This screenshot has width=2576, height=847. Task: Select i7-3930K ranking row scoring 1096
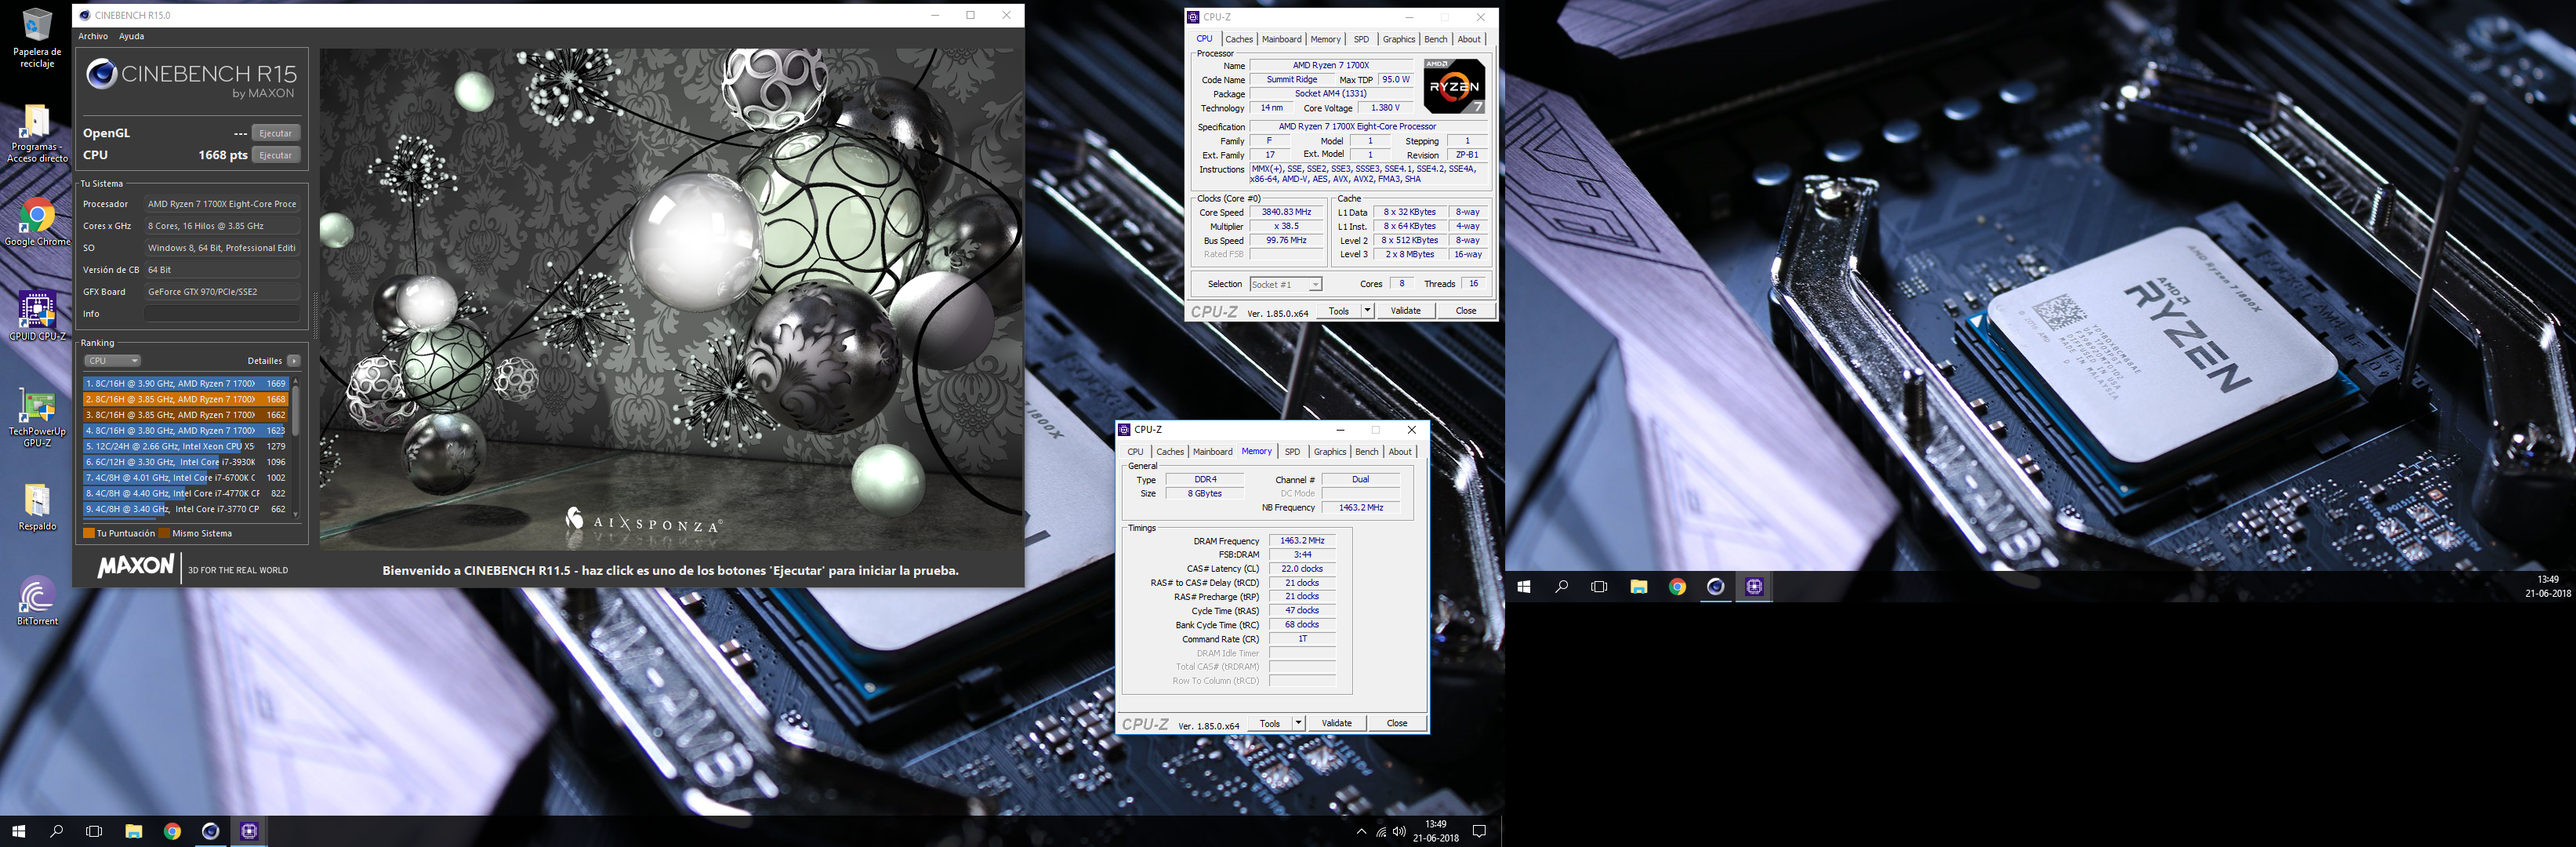[x=186, y=462]
